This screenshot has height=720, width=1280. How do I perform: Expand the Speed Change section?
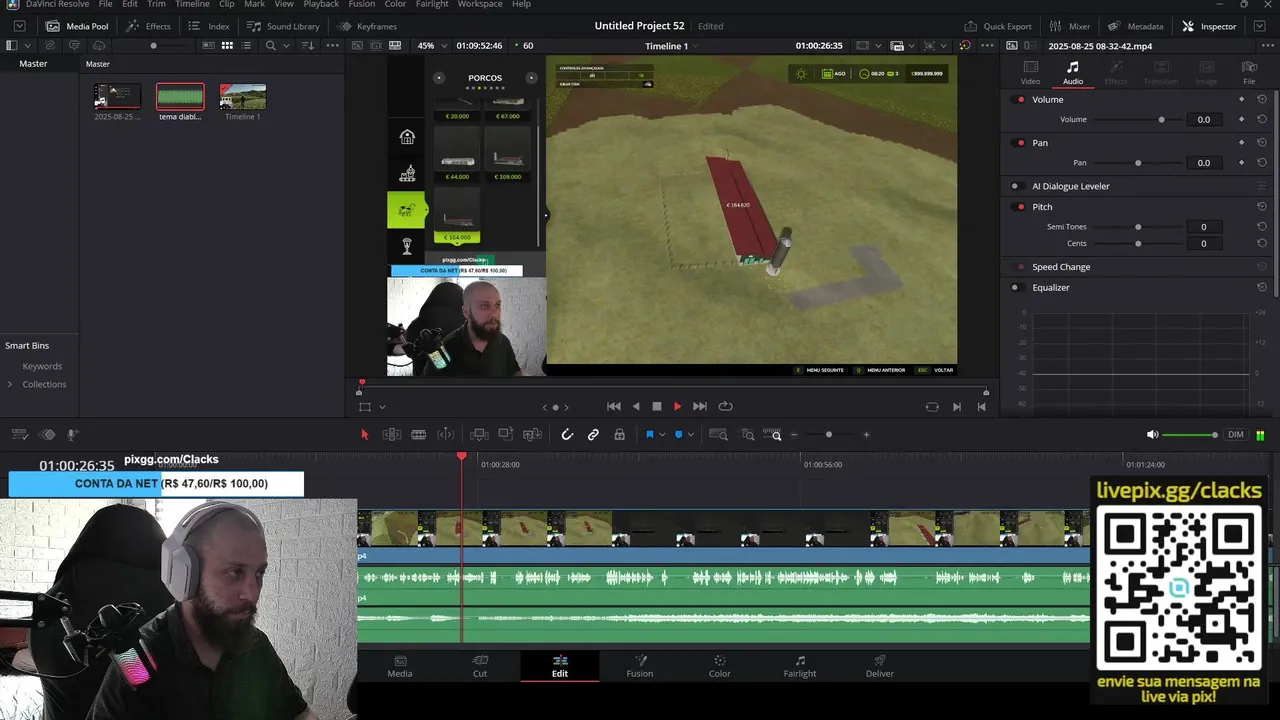tap(1061, 267)
